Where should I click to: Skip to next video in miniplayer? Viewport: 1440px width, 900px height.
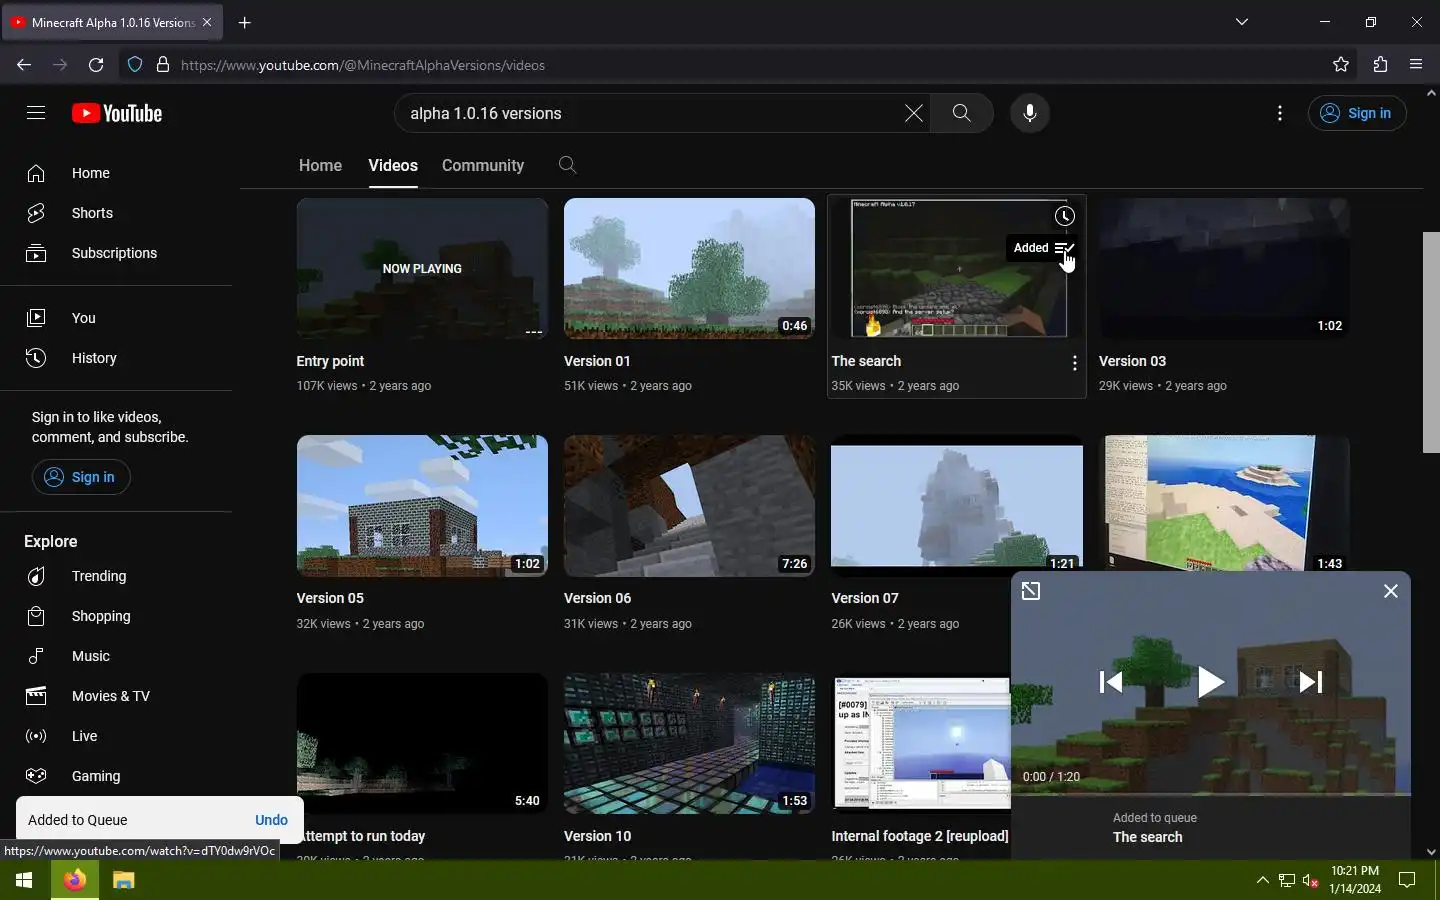pos(1310,682)
